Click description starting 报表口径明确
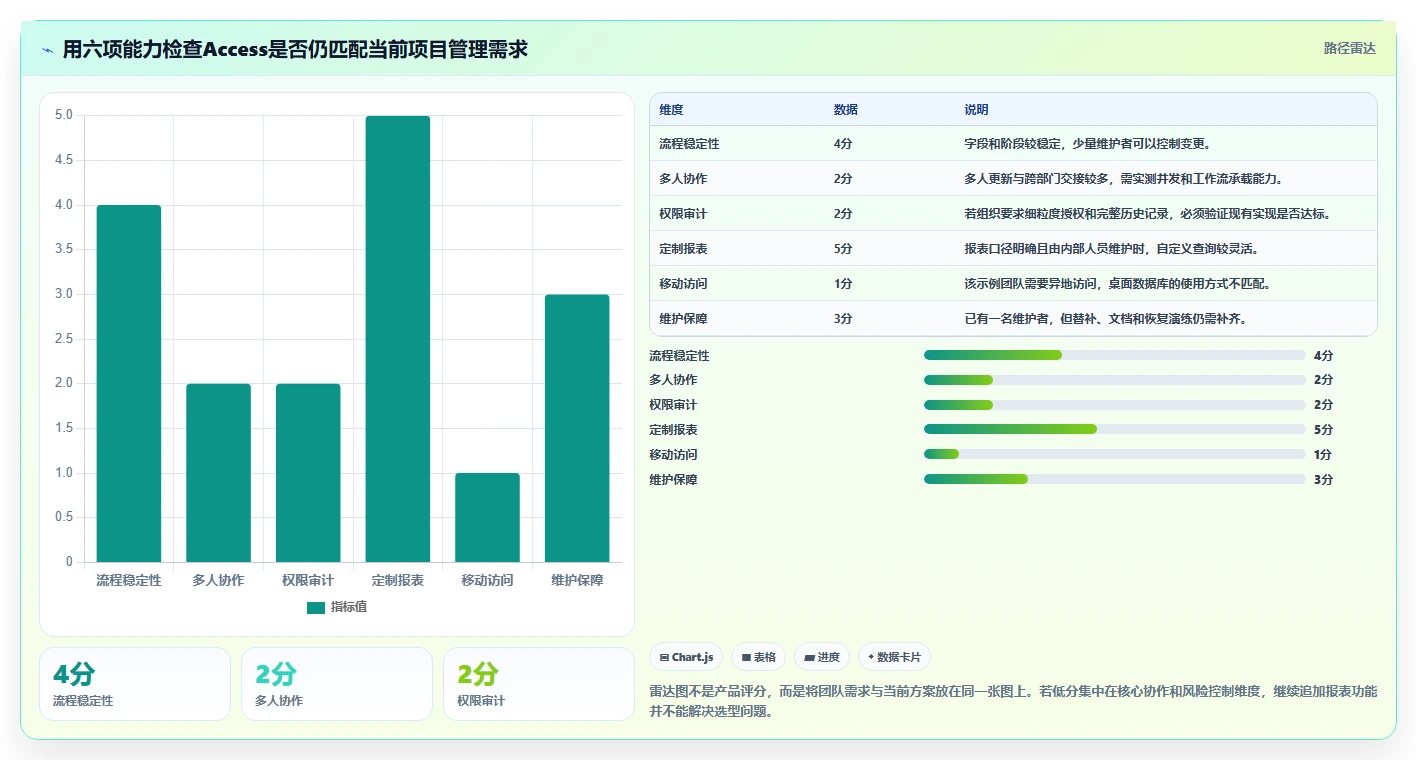 [1111, 249]
